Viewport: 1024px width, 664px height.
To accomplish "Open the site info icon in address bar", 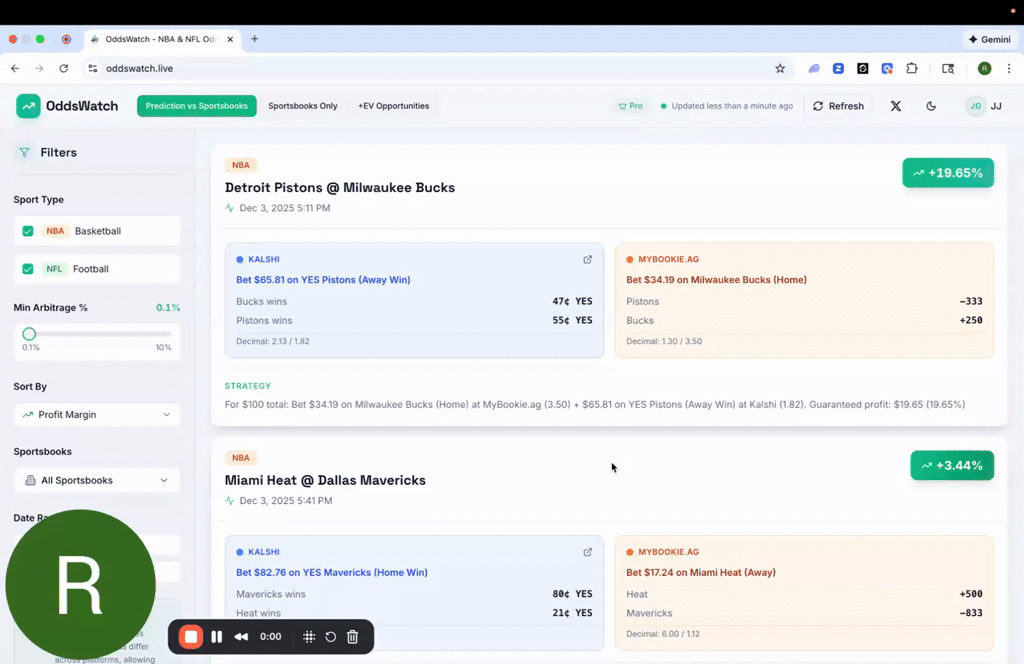I will (x=93, y=68).
